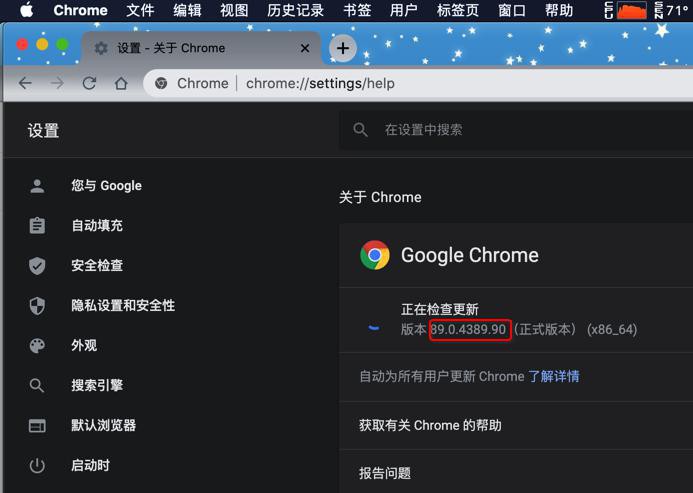Click the 正在检查更新 status text
The width and height of the screenshot is (693, 493).
440,309
